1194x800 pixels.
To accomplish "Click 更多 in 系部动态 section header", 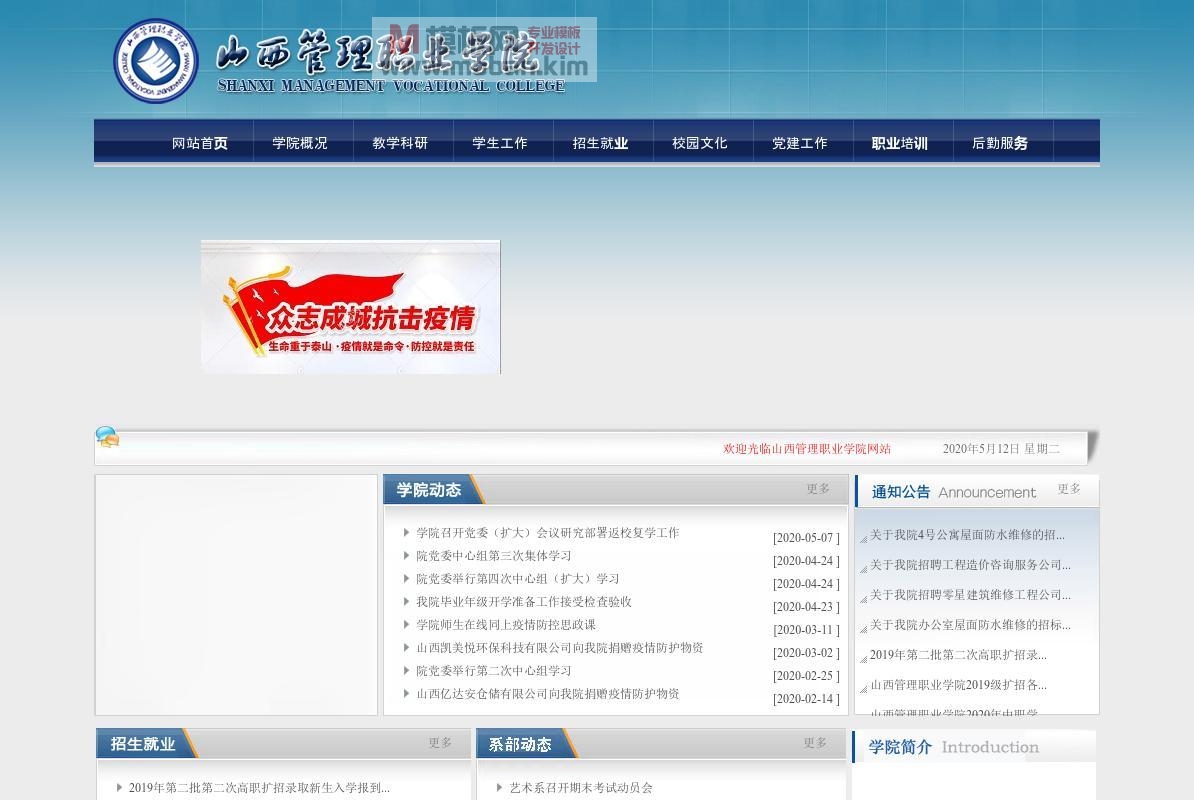I will [815, 742].
